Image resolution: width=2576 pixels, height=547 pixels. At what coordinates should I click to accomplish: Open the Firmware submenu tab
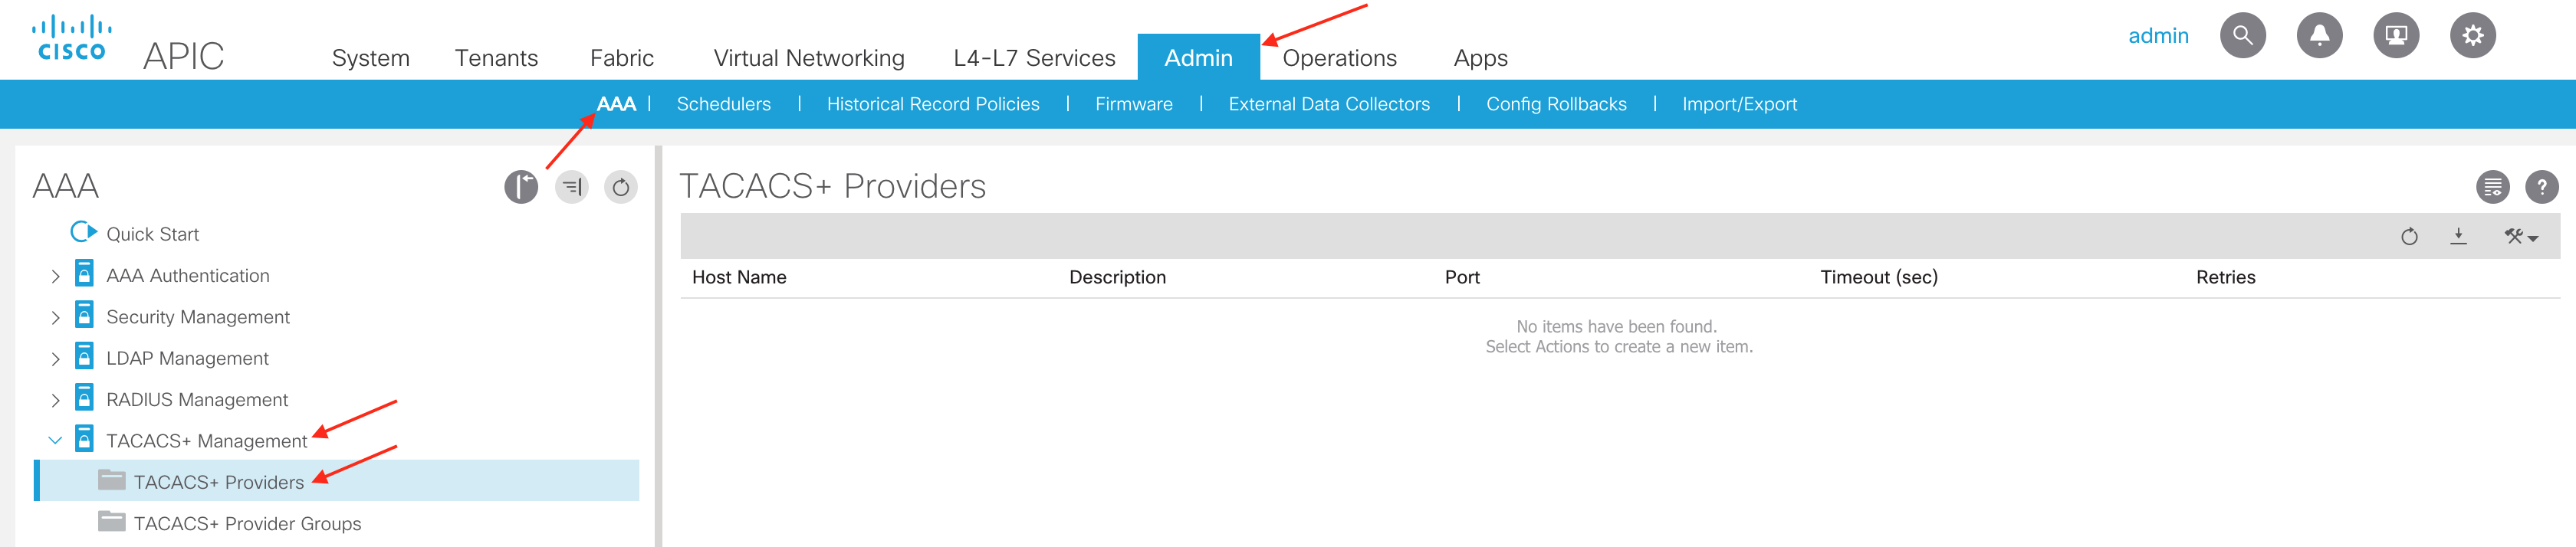pos(1133,104)
